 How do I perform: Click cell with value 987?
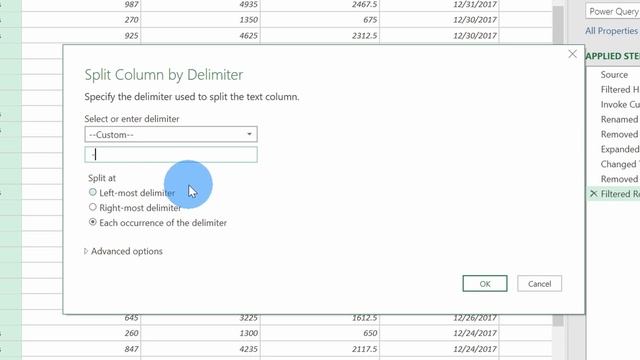tap(81, 4)
